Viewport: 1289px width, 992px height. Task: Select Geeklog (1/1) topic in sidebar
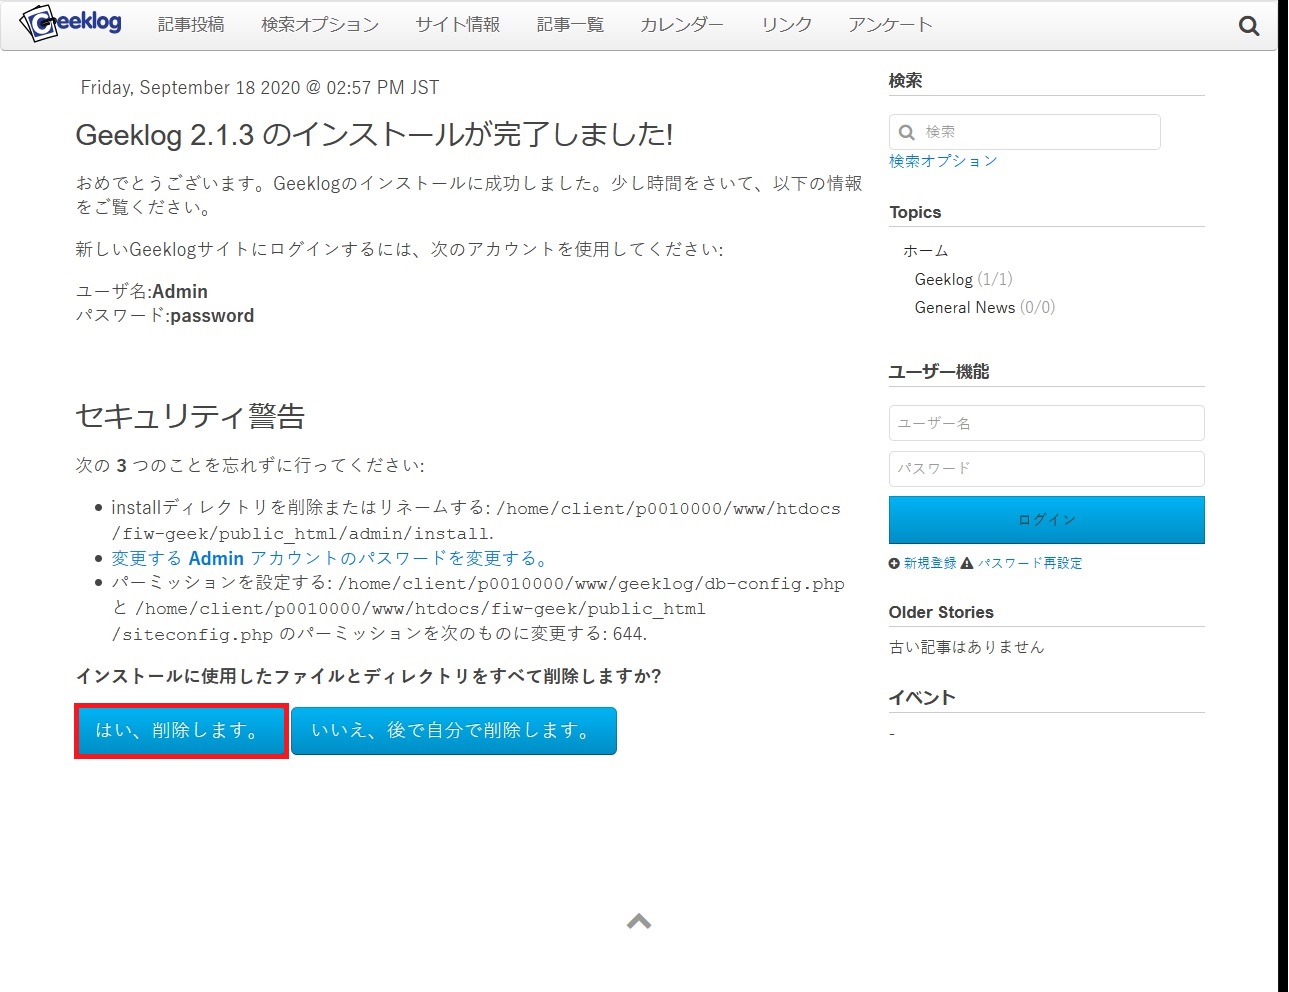point(963,279)
